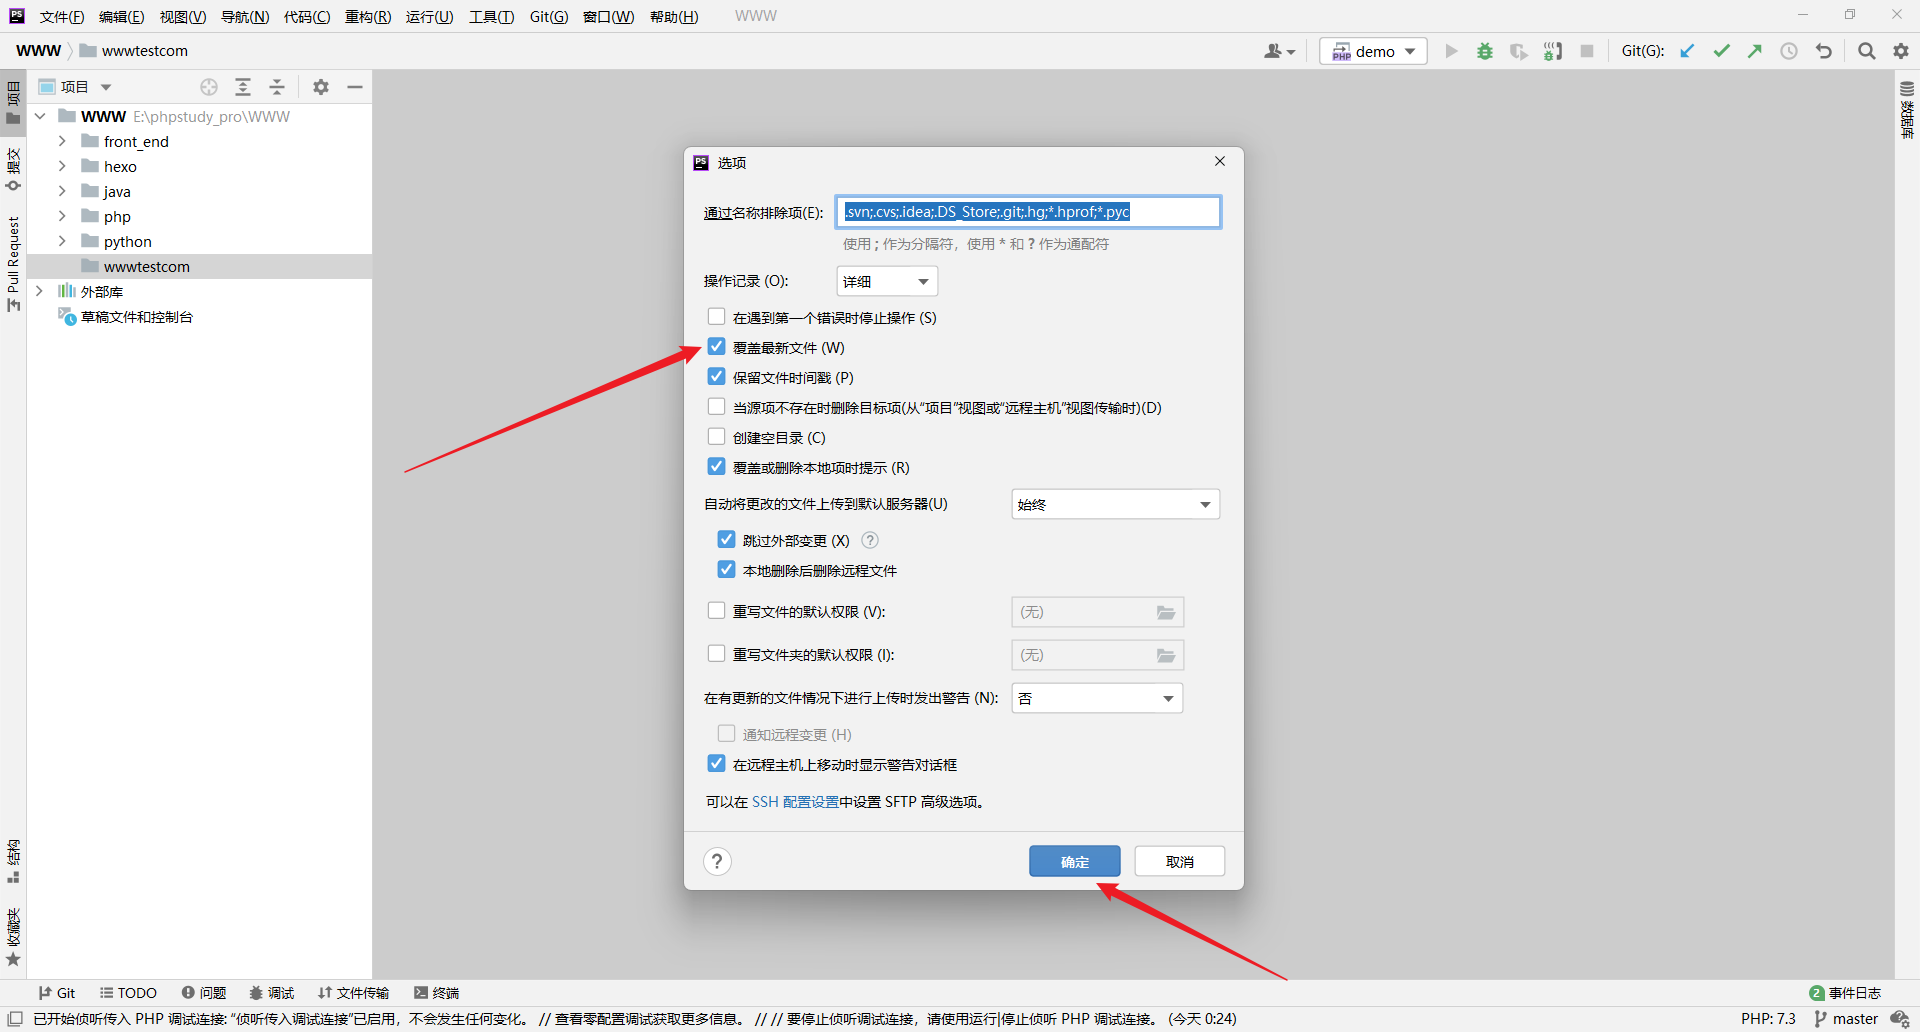This screenshot has width=1920, height=1032.
Task: Confirm dialog with 确定 button
Action: pos(1075,861)
